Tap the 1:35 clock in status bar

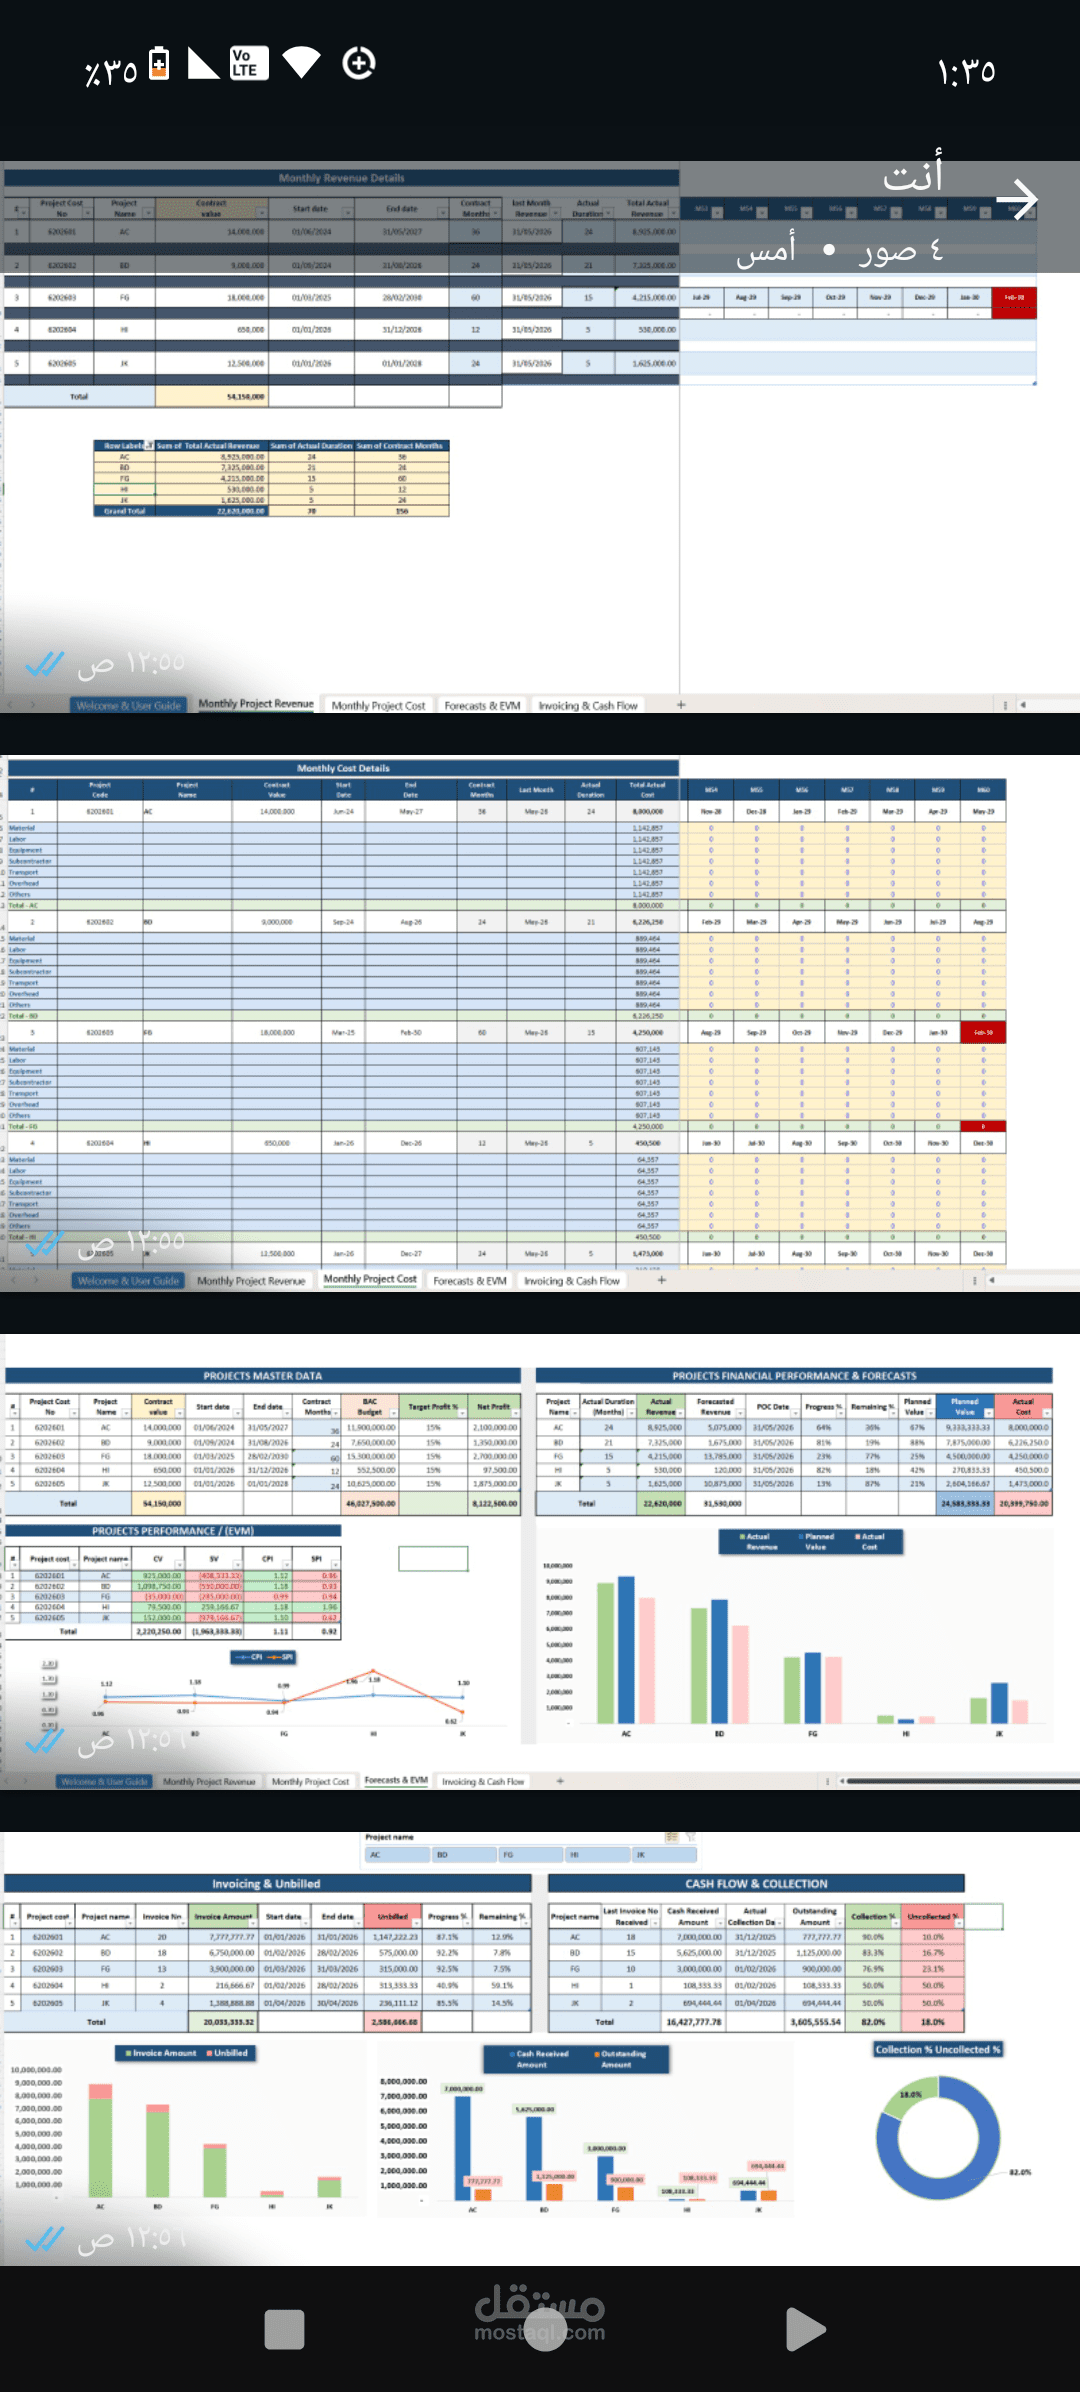pos(966,72)
